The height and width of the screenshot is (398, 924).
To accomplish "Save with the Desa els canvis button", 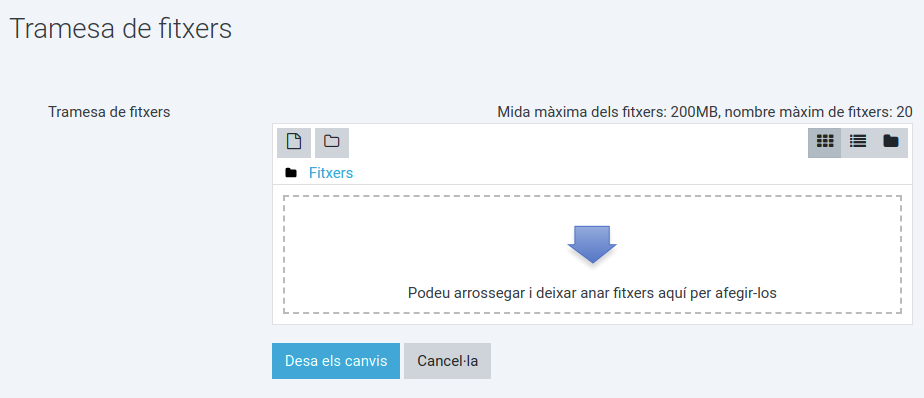I will 336,361.
